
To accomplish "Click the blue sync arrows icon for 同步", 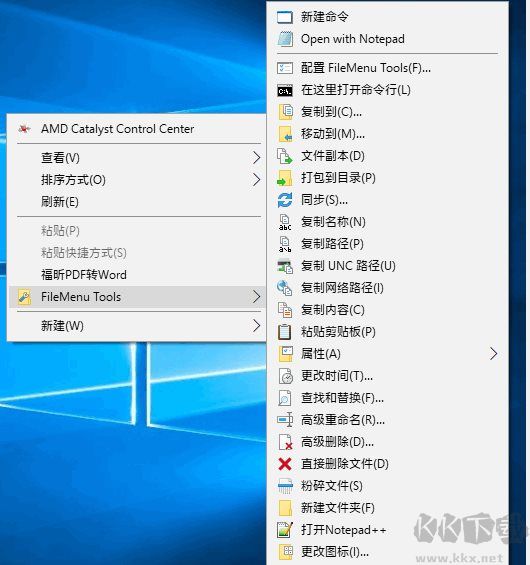I will (285, 200).
